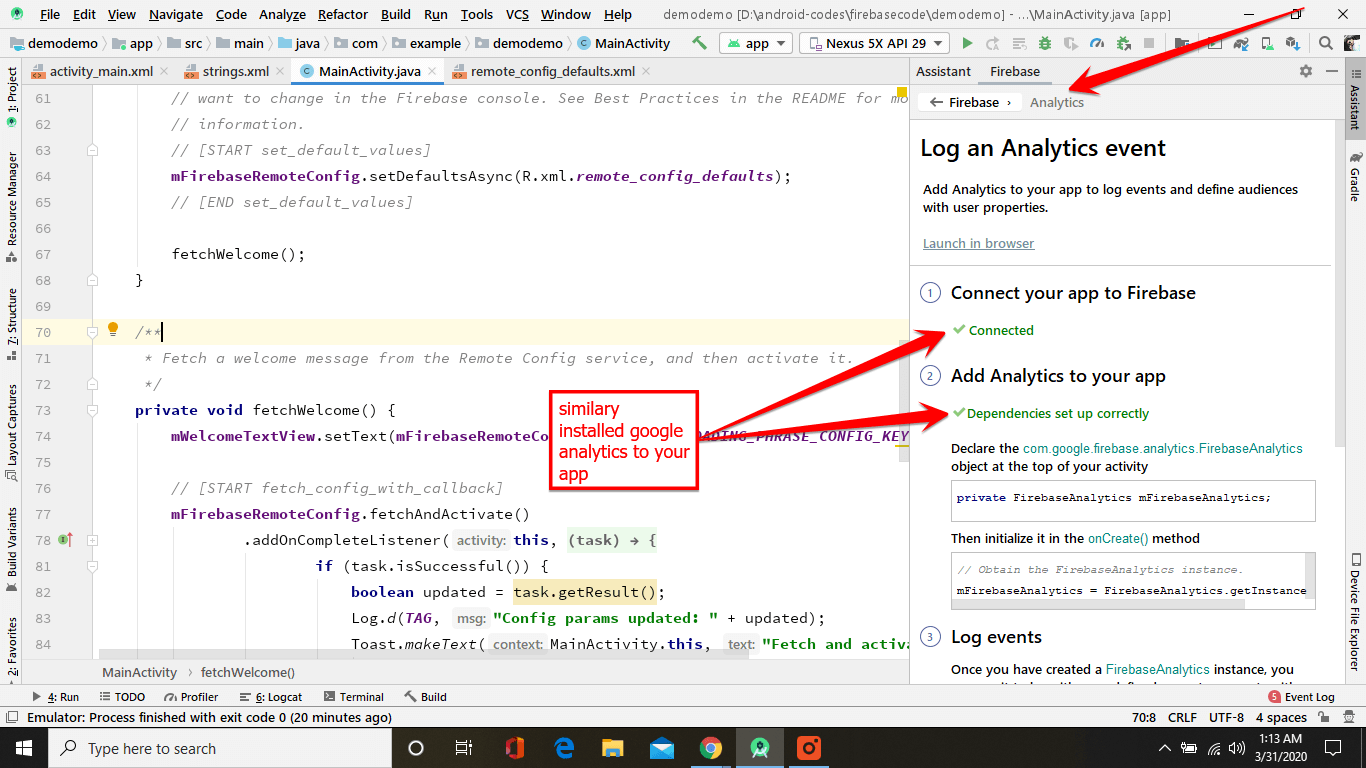Open the VCS menu
The width and height of the screenshot is (1366, 768).
pyautogui.click(x=517, y=14)
